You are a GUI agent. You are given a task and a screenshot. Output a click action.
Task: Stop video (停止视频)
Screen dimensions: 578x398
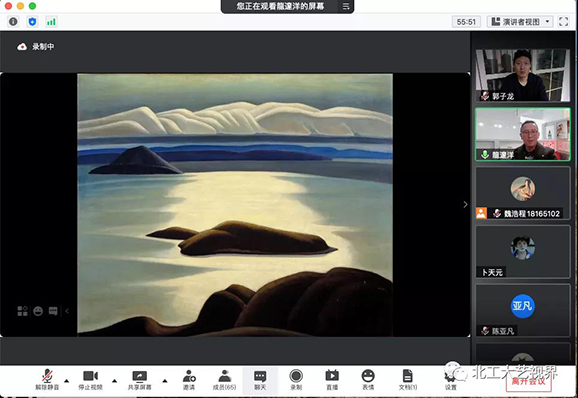coord(91,380)
